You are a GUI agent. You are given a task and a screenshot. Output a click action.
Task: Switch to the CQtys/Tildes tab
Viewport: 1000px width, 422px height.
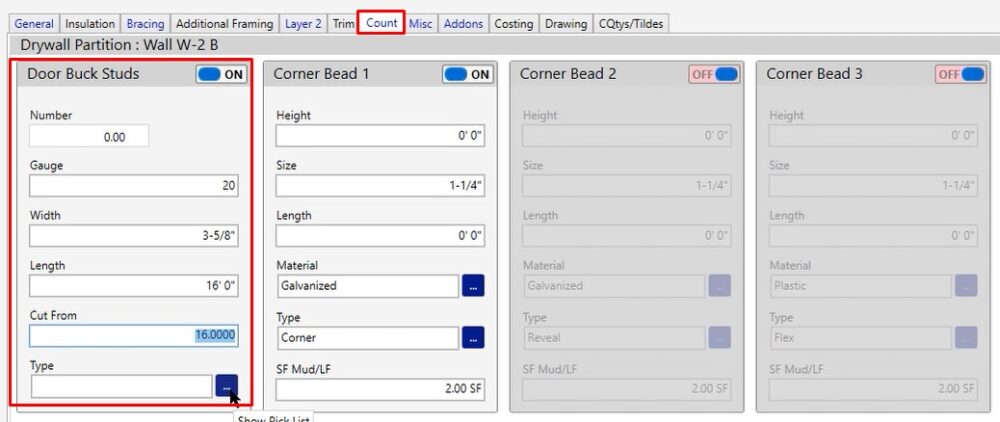pos(630,23)
